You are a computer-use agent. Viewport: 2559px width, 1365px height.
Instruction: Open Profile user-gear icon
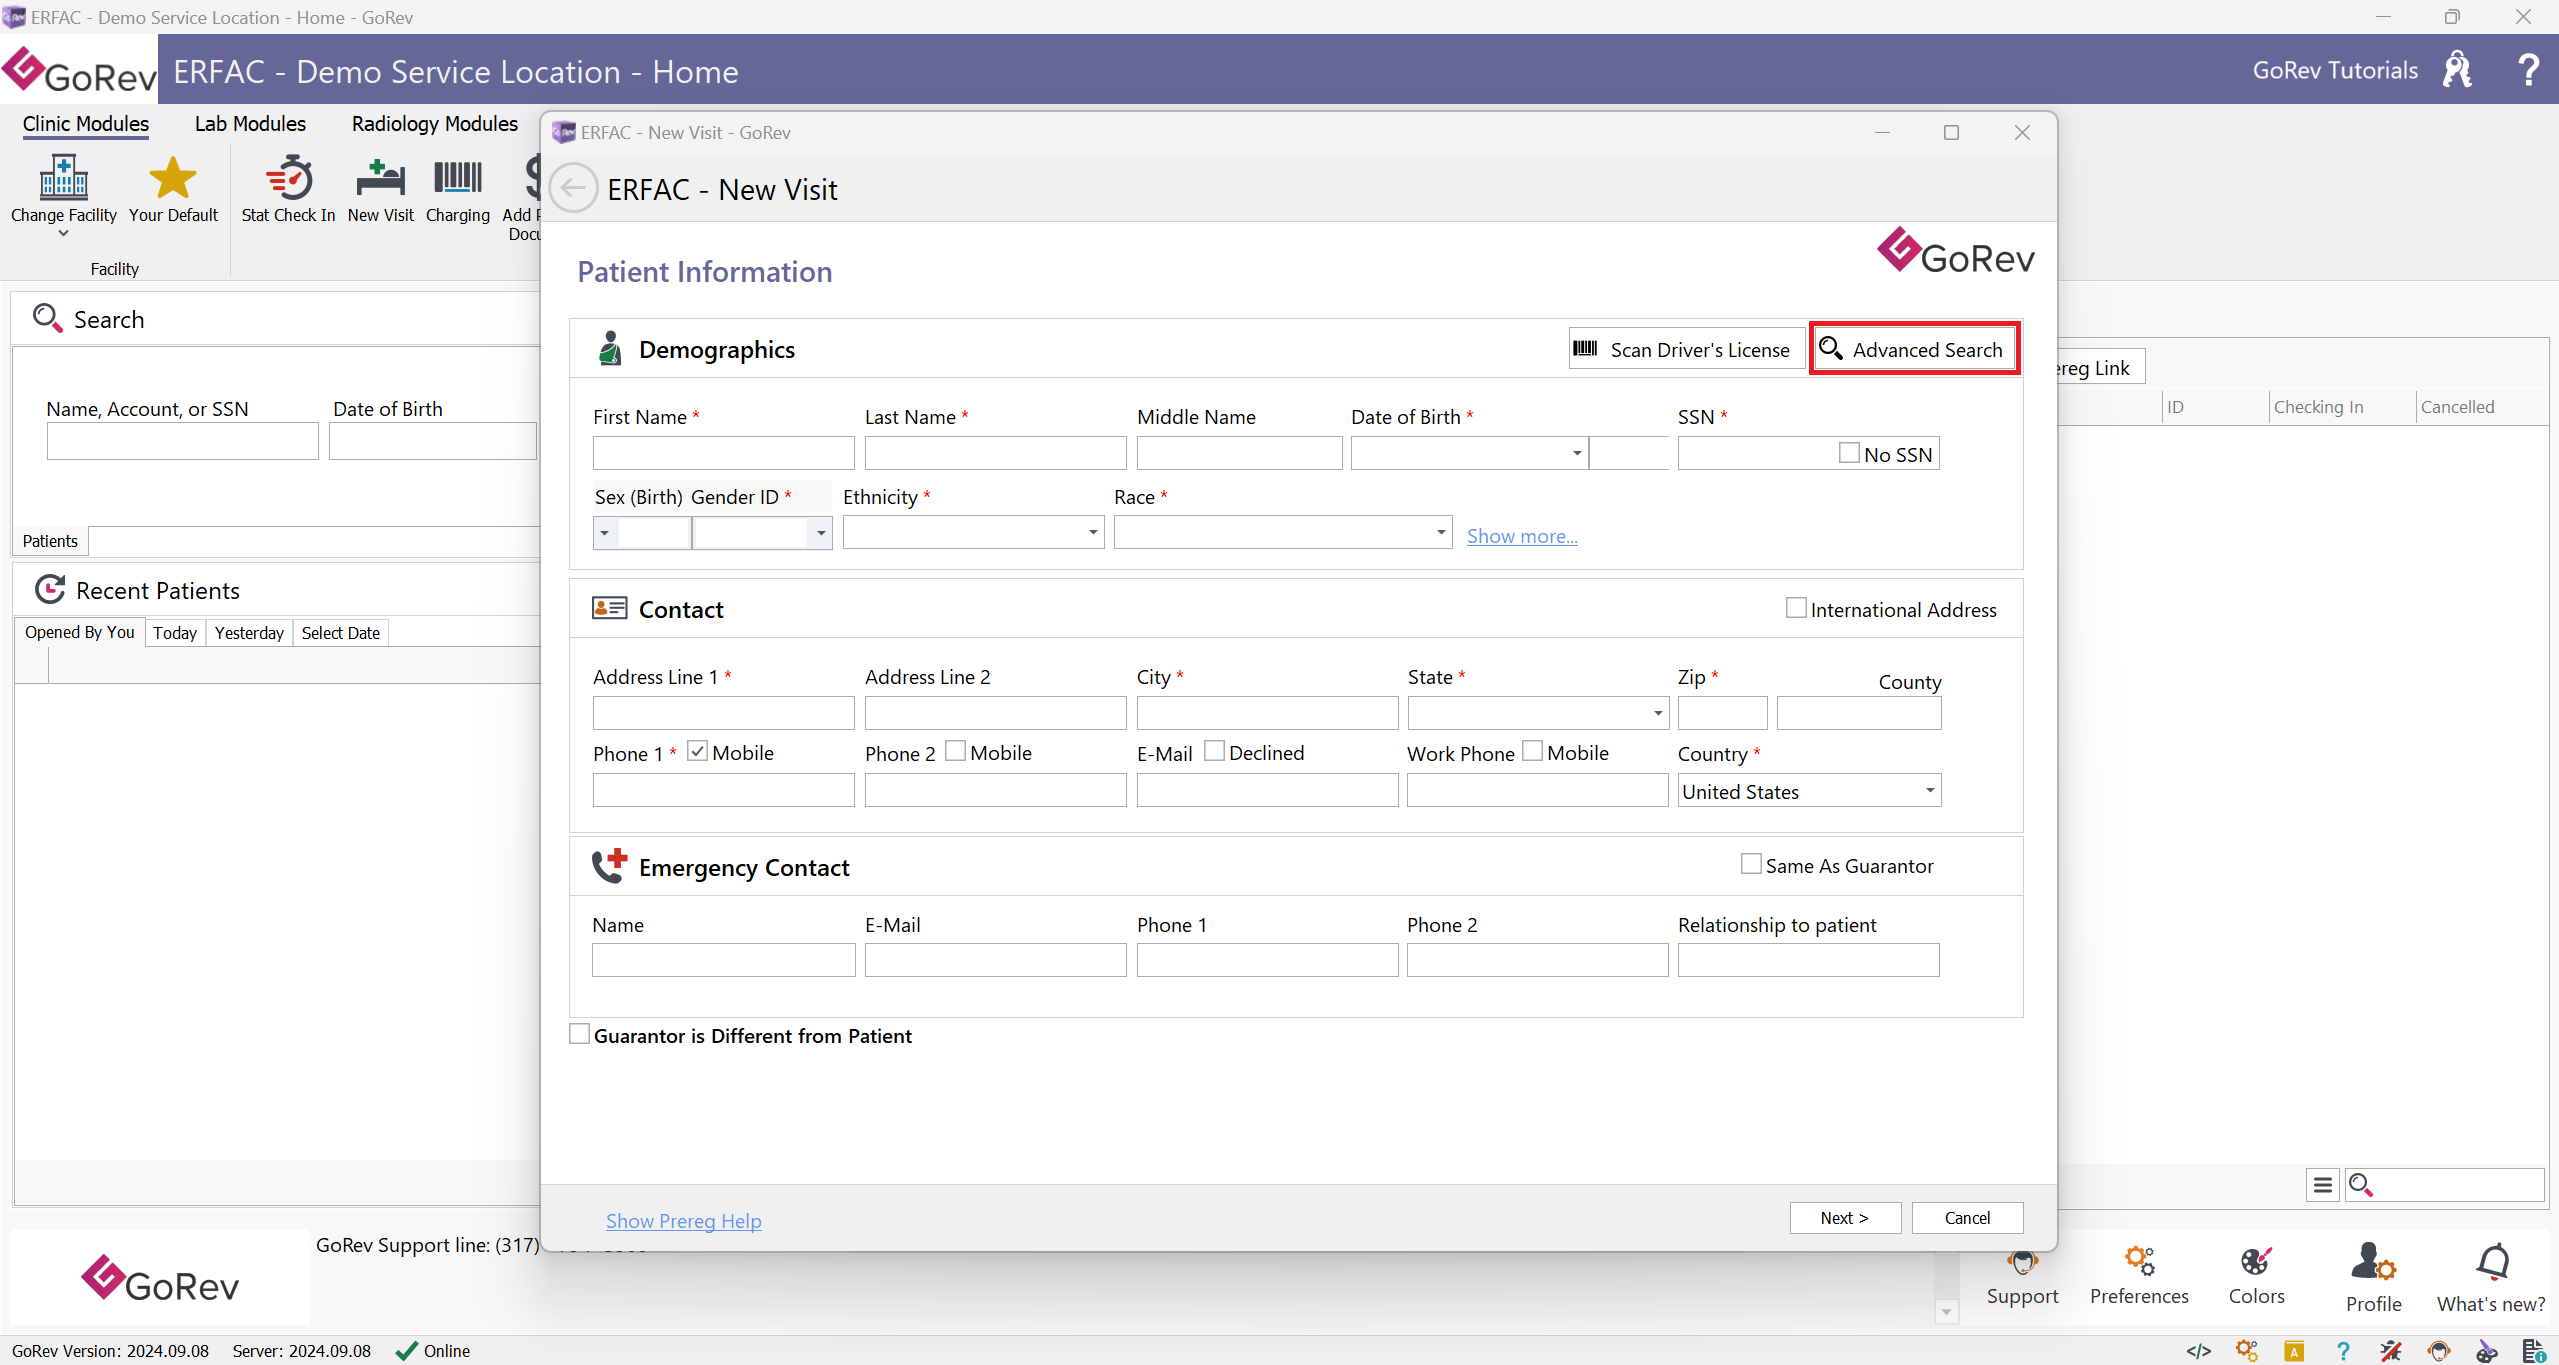pos(2373,1262)
